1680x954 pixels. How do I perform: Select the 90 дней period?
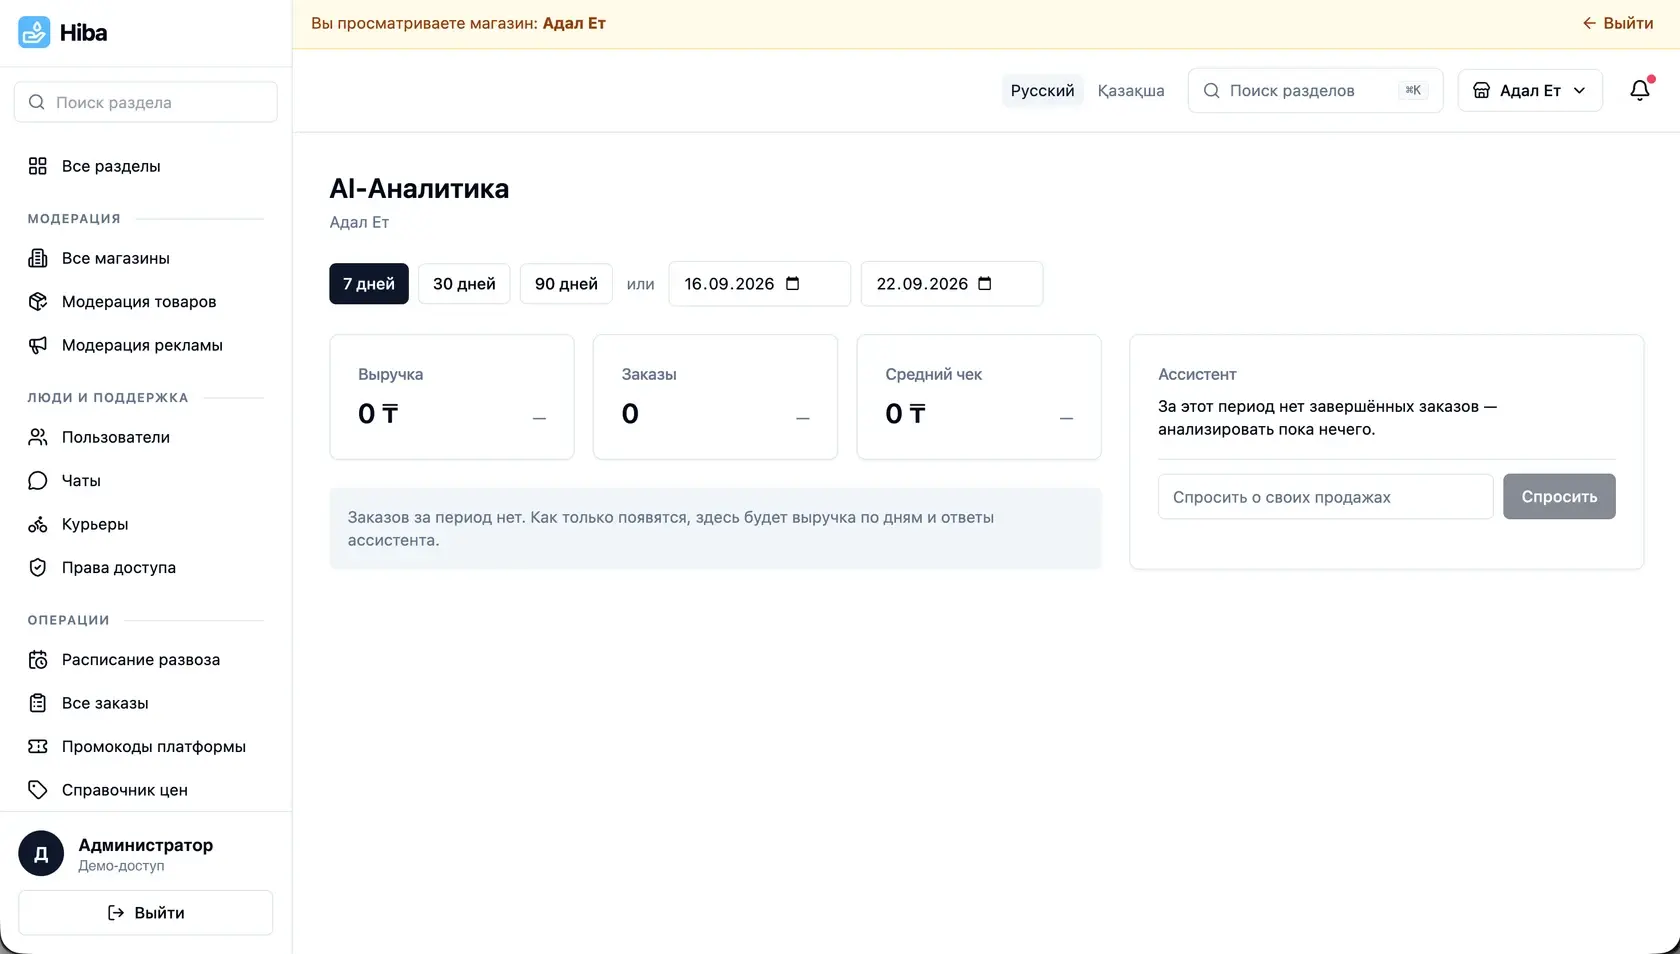pos(566,284)
